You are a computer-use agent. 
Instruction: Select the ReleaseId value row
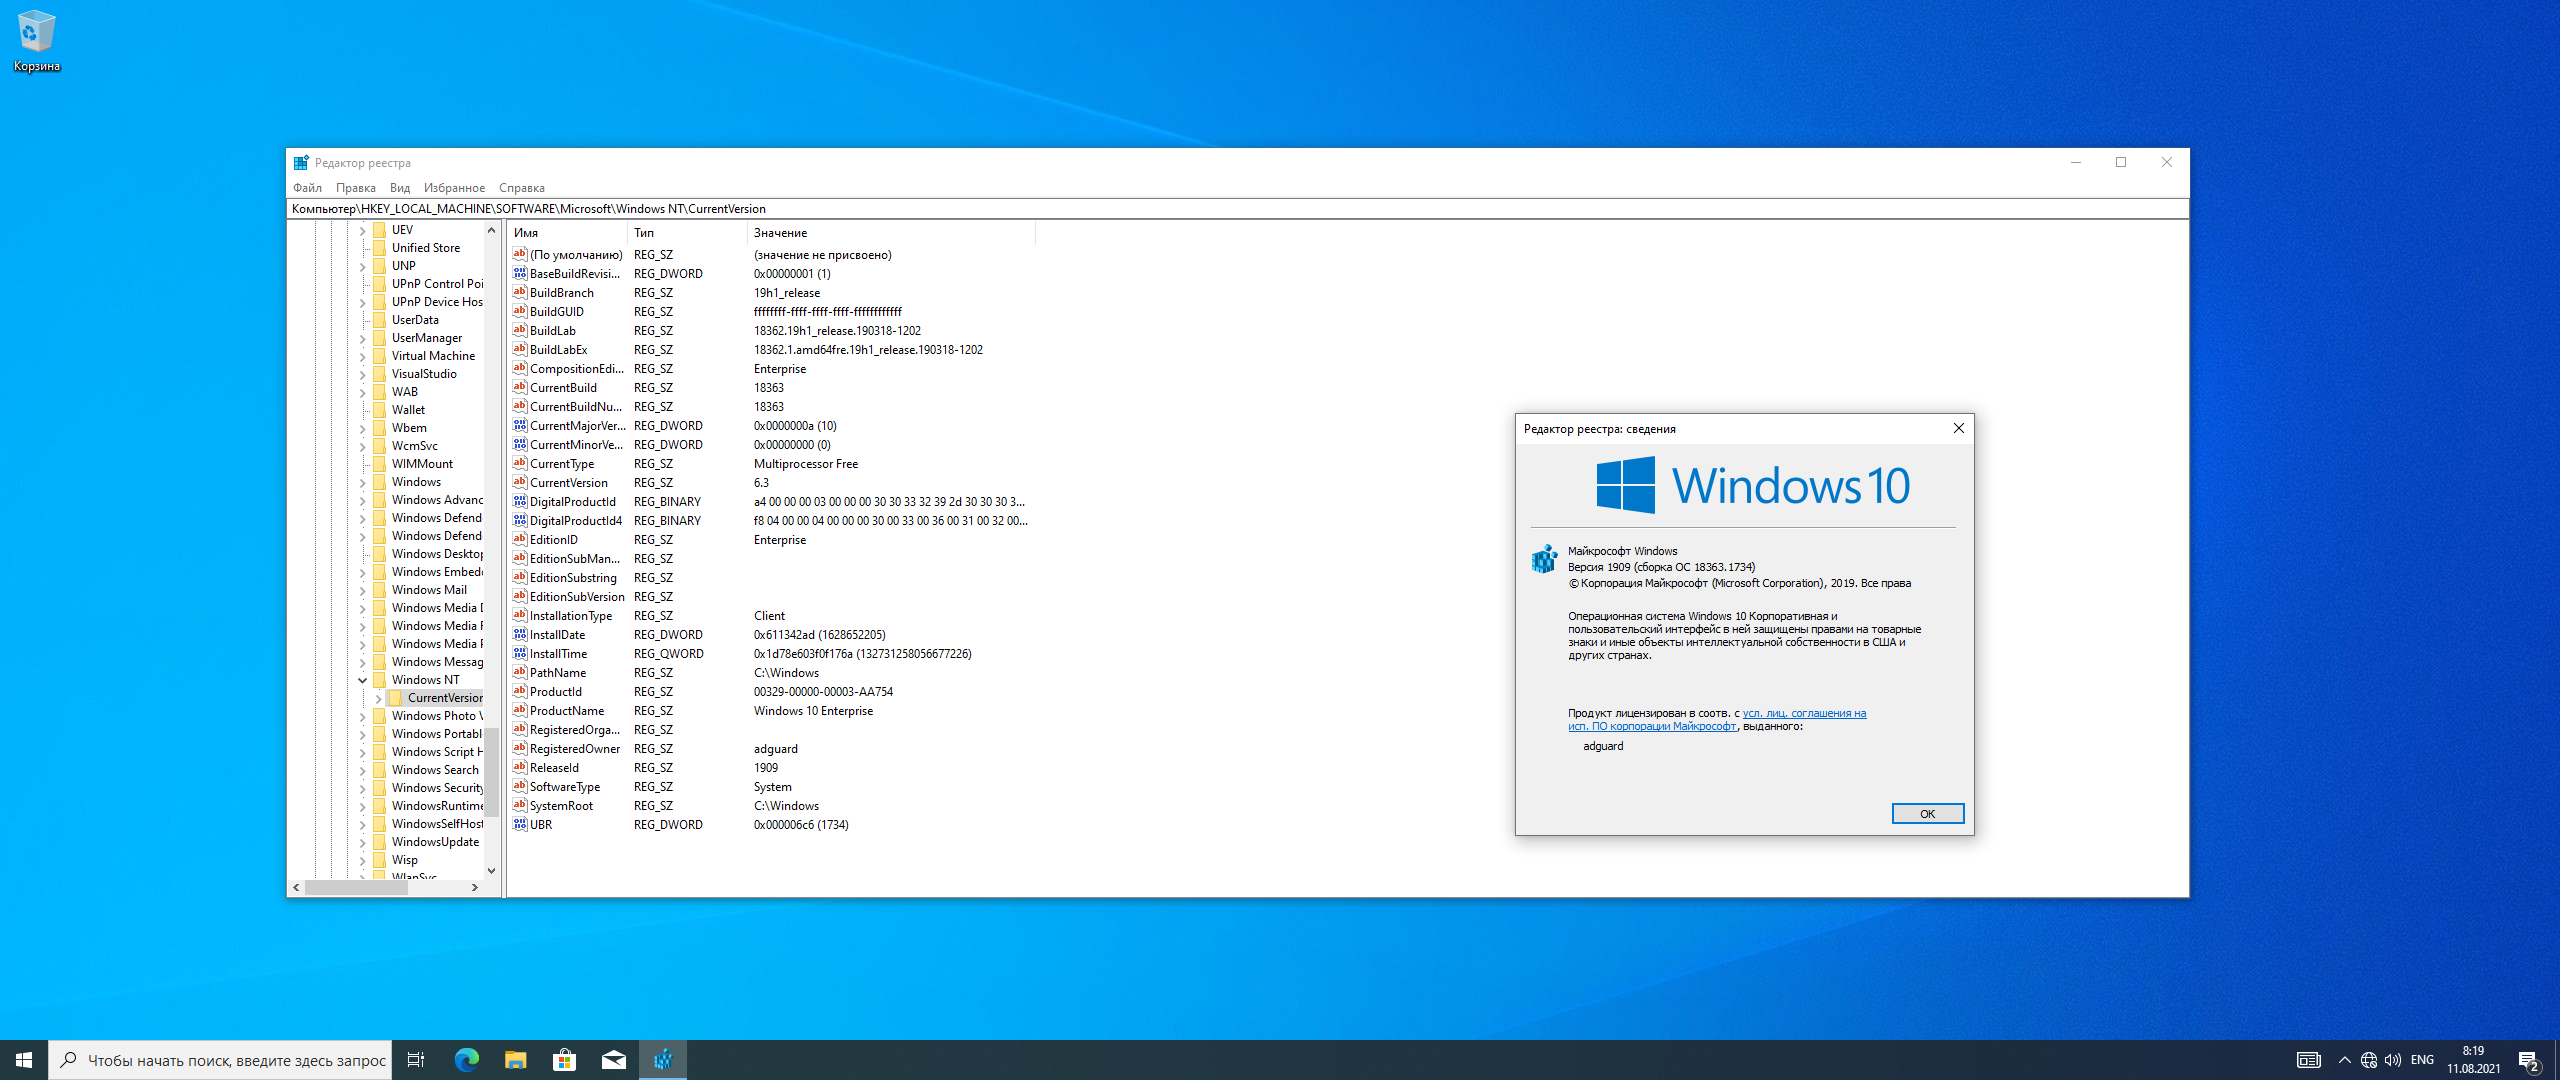pyautogui.click(x=772, y=768)
